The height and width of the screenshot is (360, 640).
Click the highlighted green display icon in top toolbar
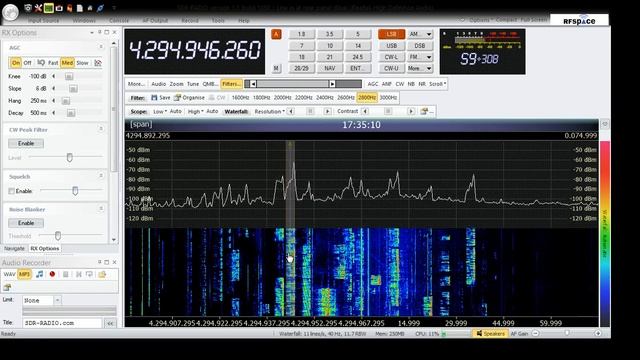point(49,8)
